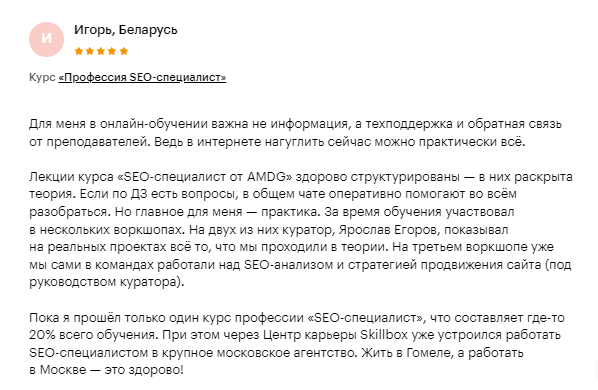The image size is (598, 390).
Task: Click the paragraph starting «Для меня в онлайн-обучении»
Action: tap(296, 133)
